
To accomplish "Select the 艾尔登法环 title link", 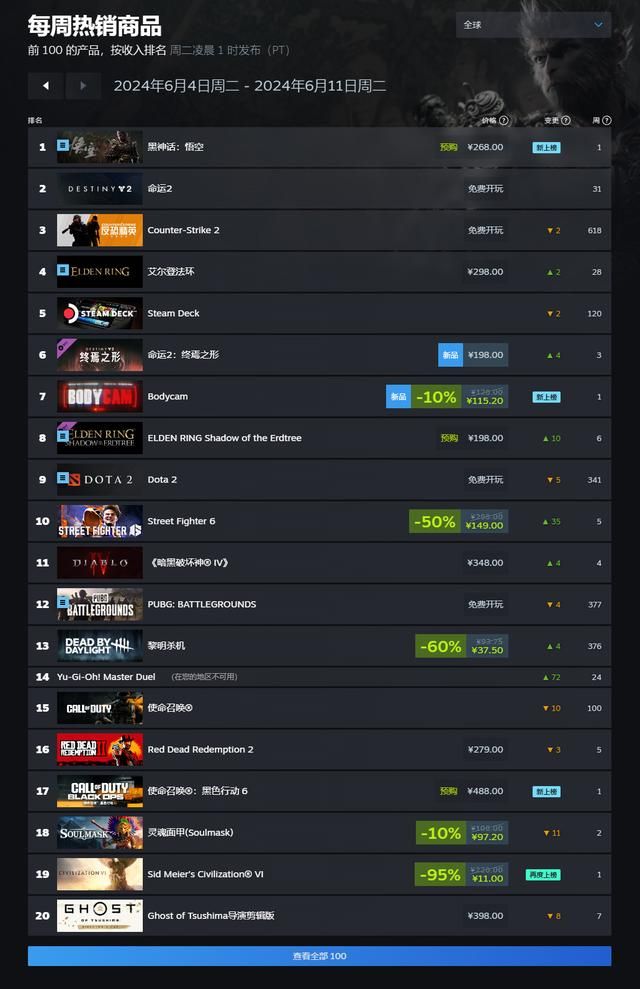I will click(172, 272).
